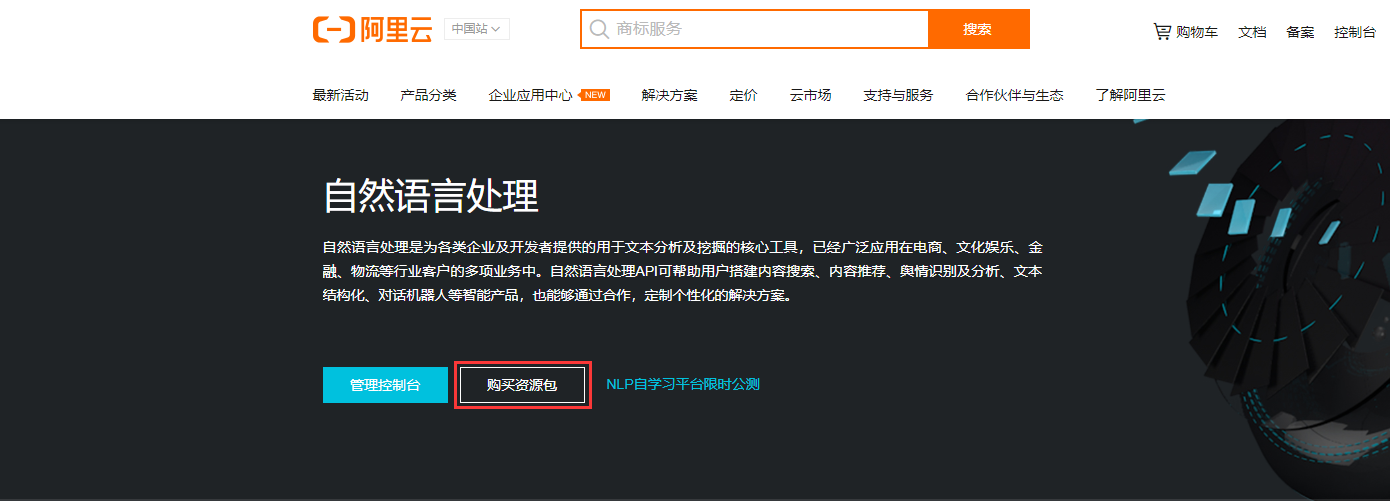Viewport: 1390px width, 501px height.
Task: Click the 管理控制台 button
Action: point(385,384)
